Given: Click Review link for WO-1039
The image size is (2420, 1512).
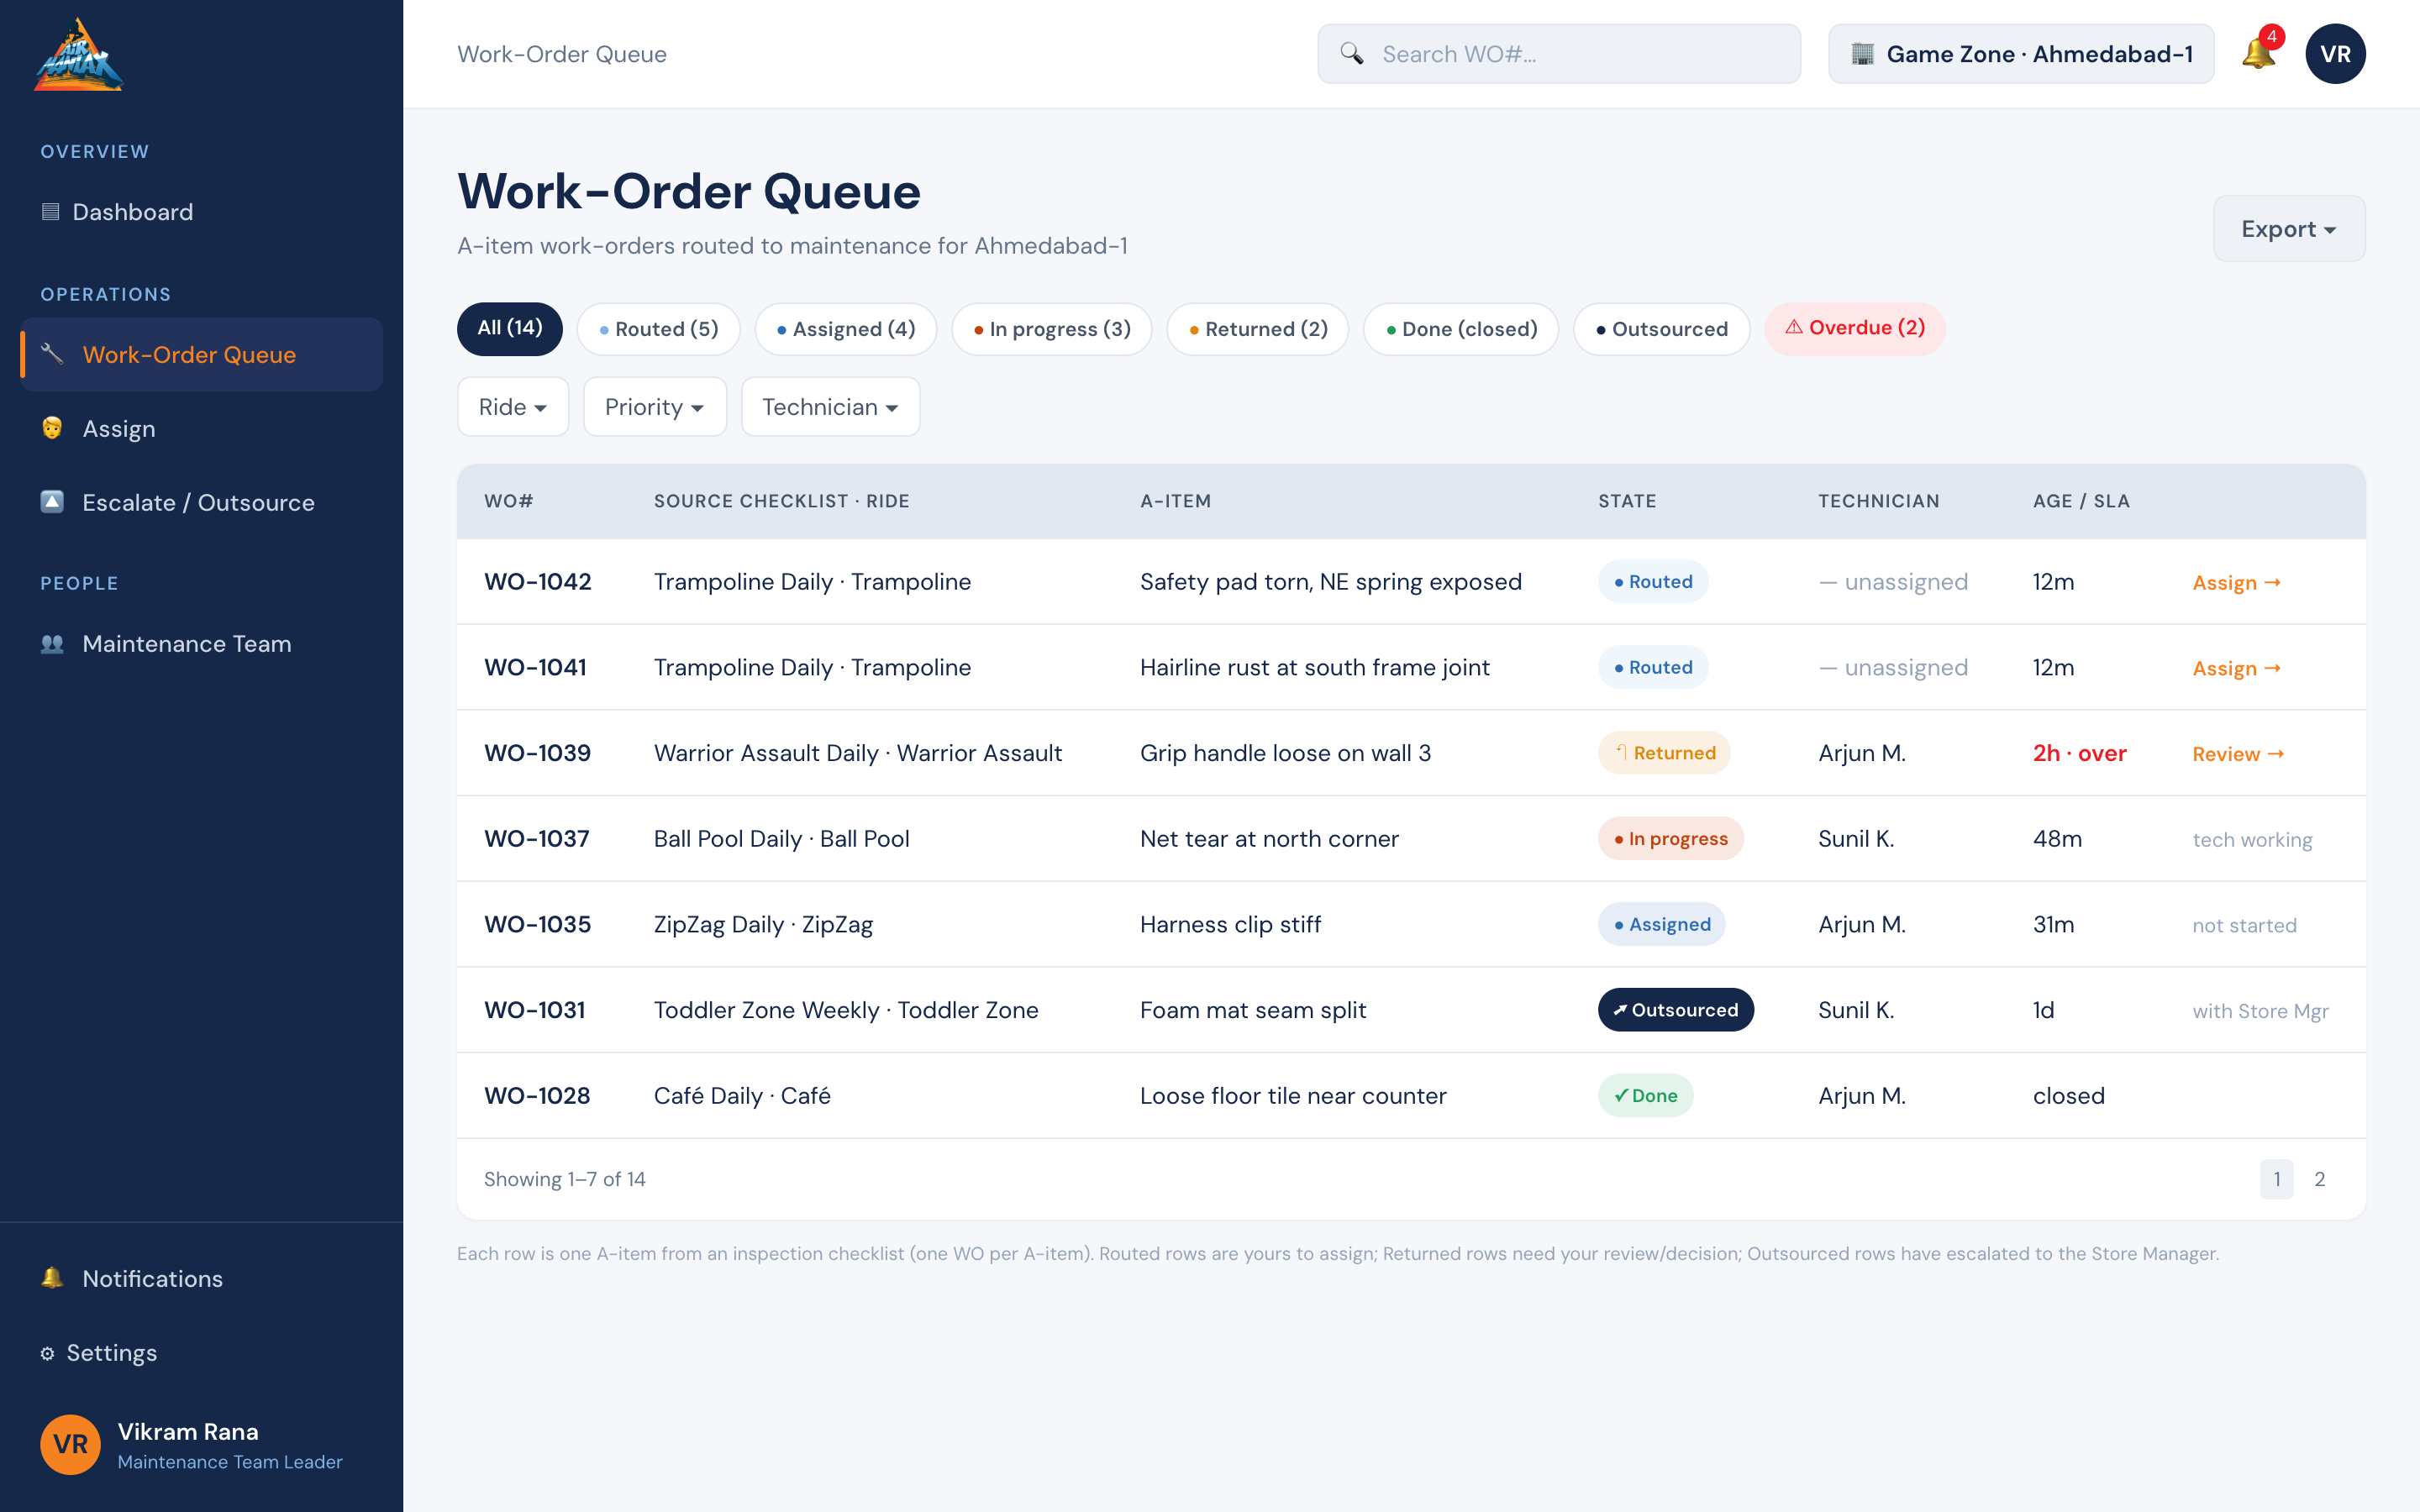Looking at the screenshot, I should (x=2238, y=753).
